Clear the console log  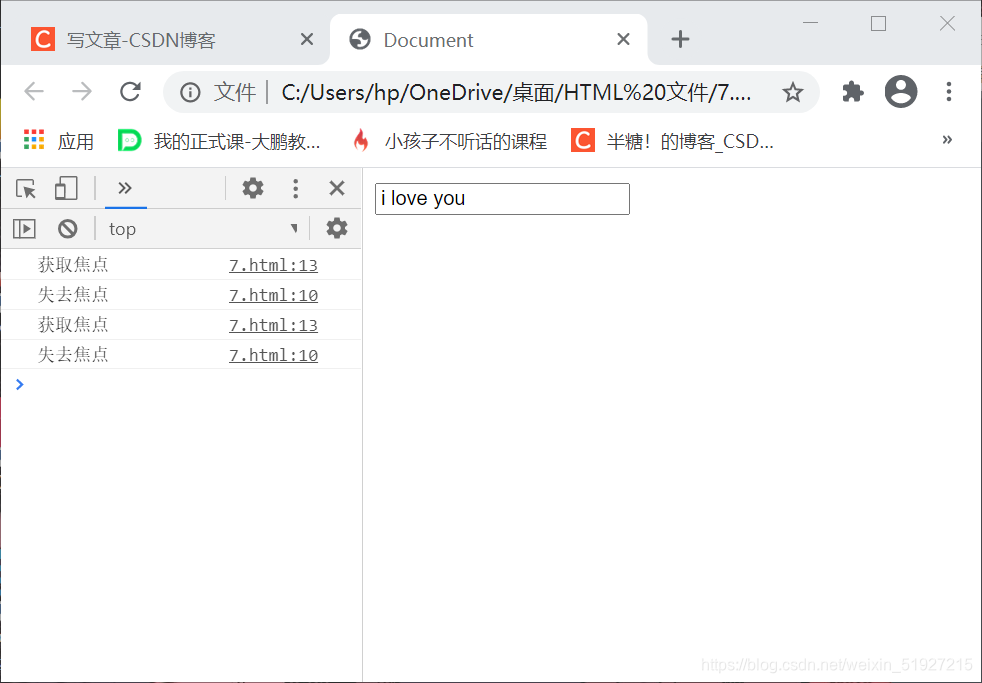point(68,229)
